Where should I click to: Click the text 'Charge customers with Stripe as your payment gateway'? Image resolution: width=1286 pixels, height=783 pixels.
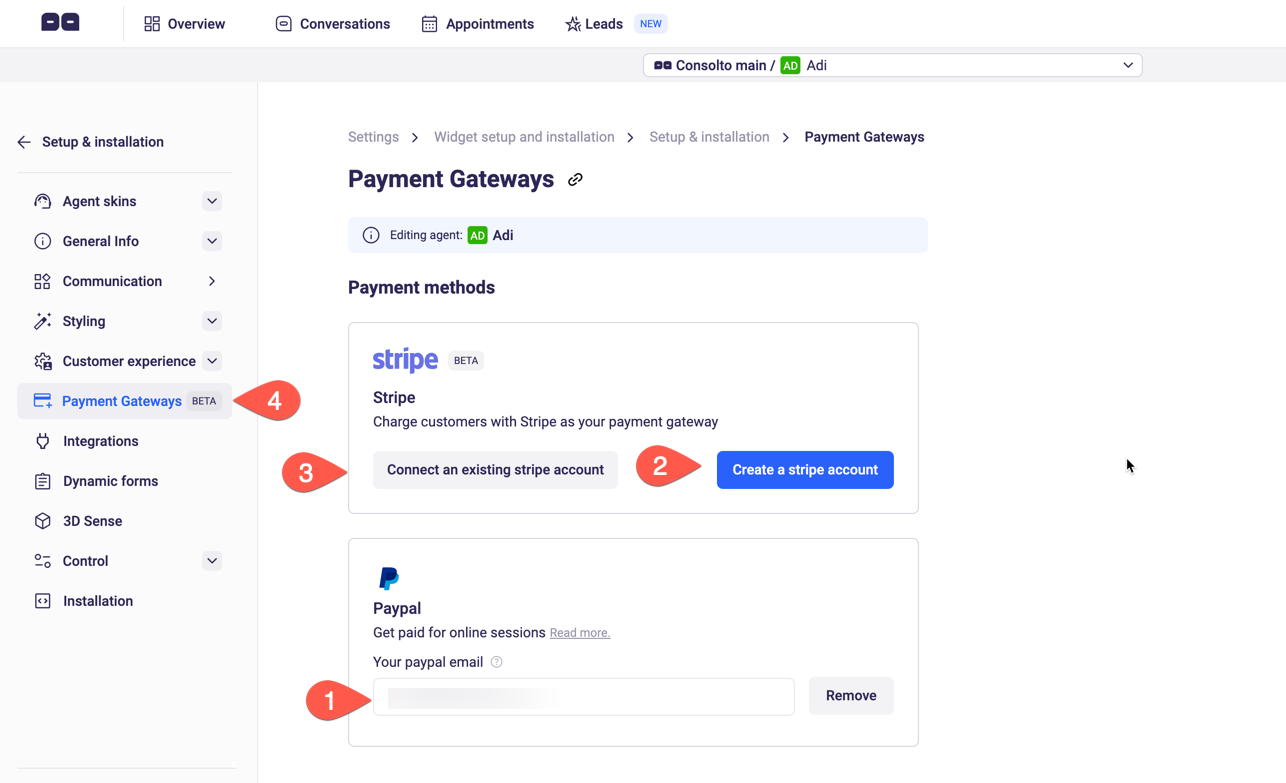pyautogui.click(x=545, y=422)
